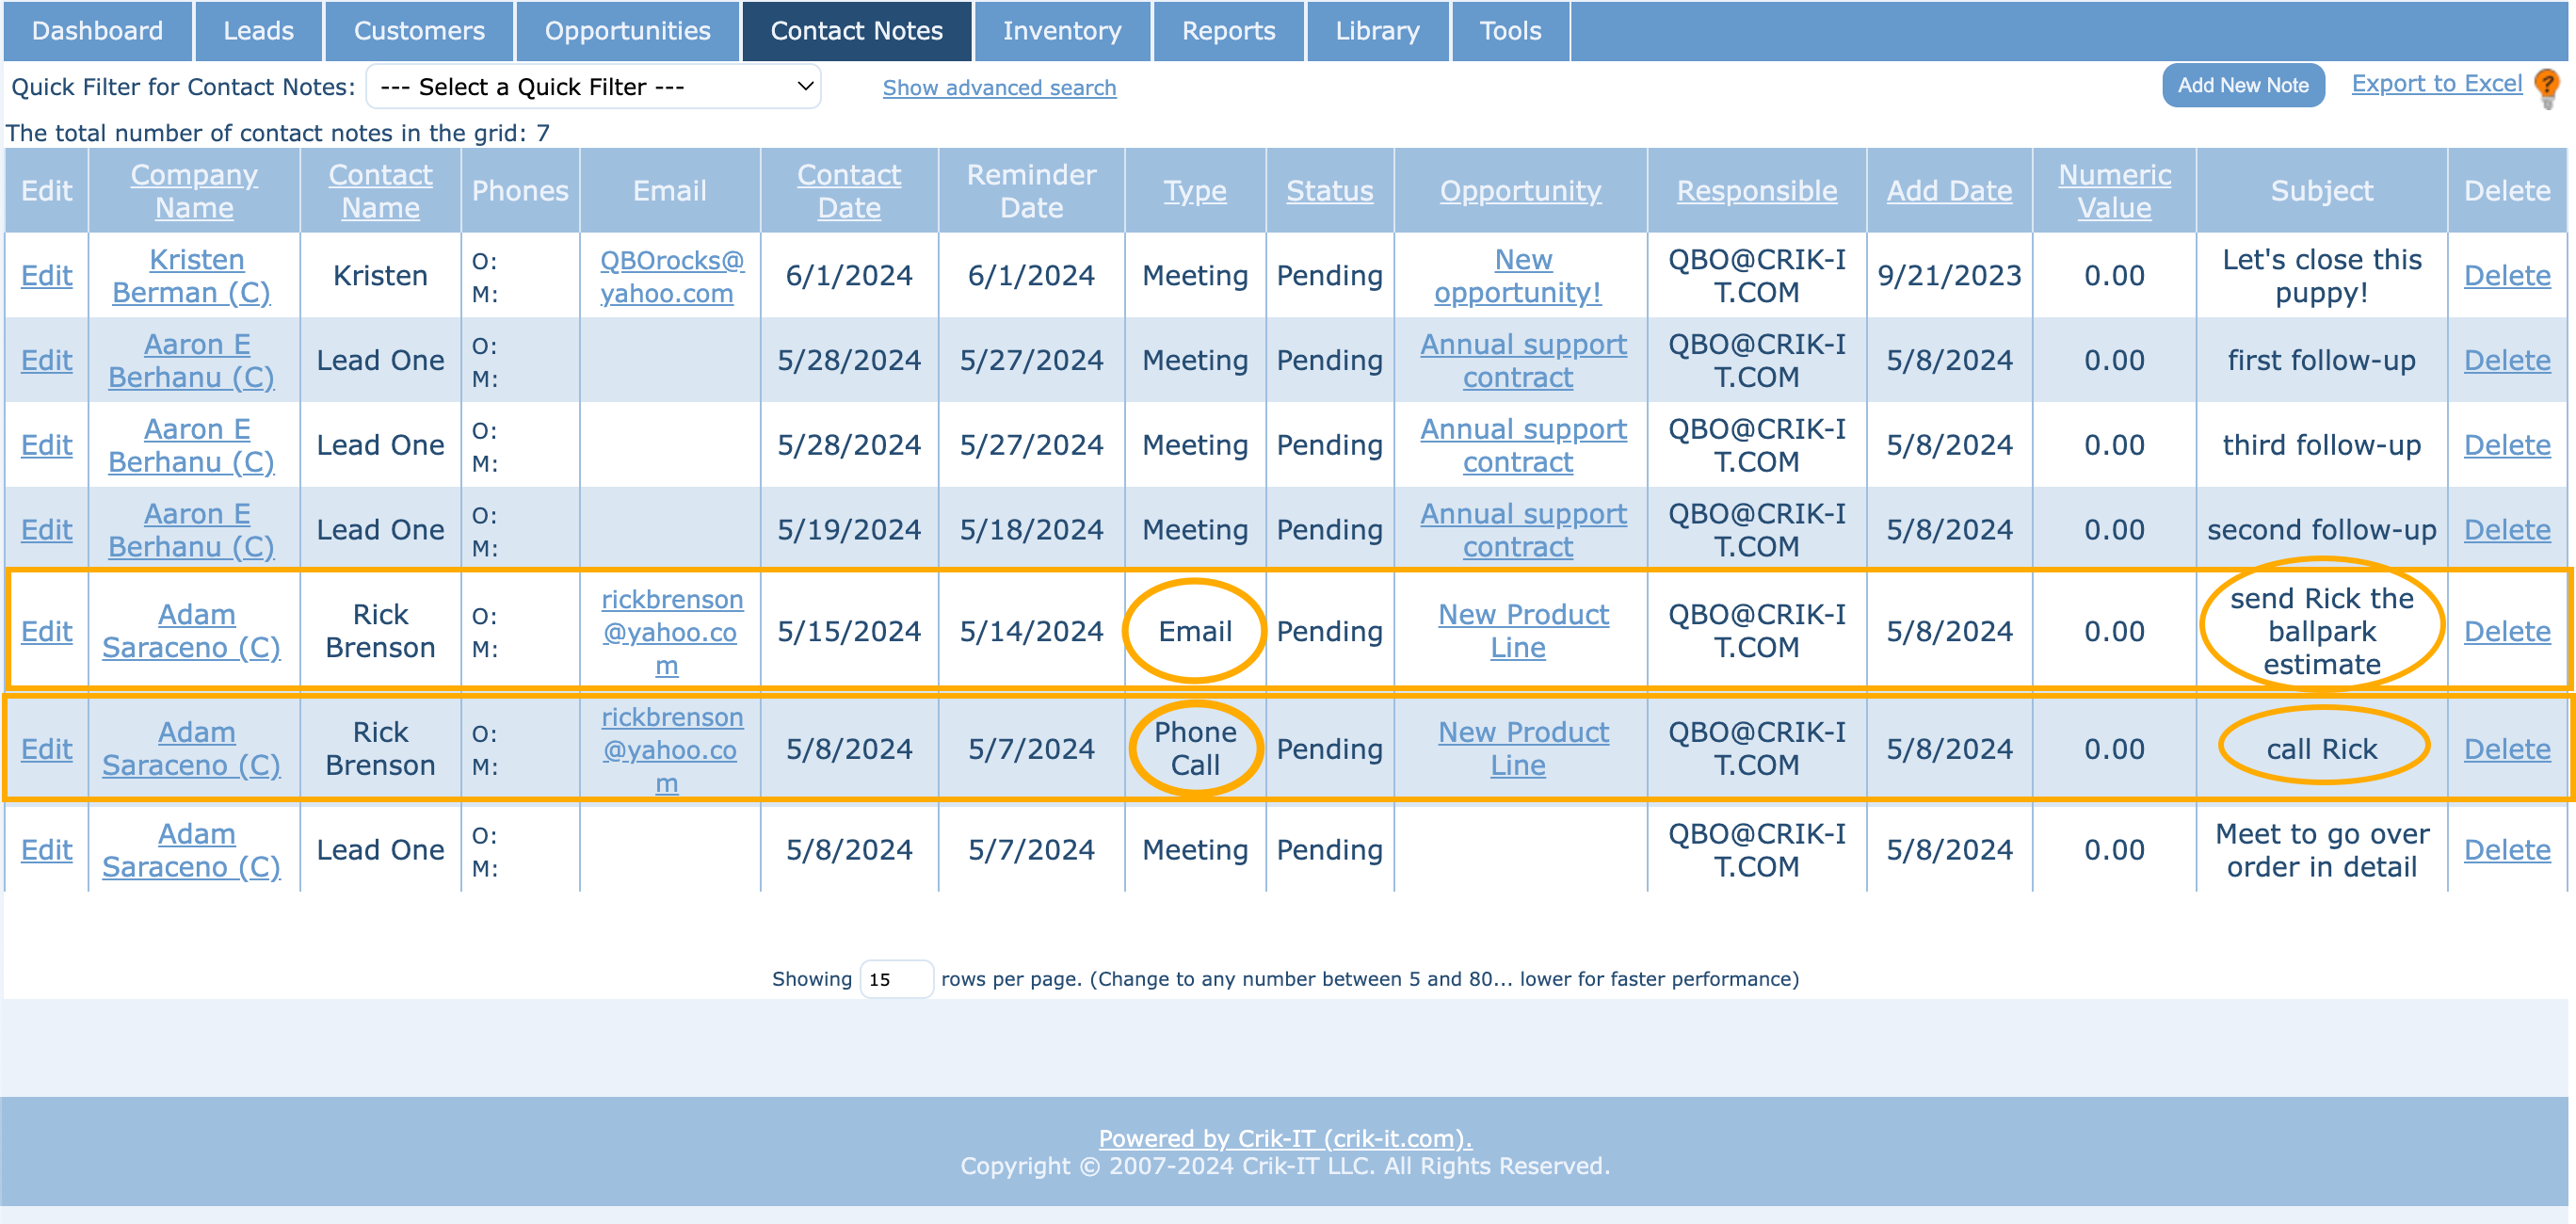Edit the Kristen Berman contact note
This screenshot has height=1224, width=2576.
pyautogui.click(x=46, y=276)
